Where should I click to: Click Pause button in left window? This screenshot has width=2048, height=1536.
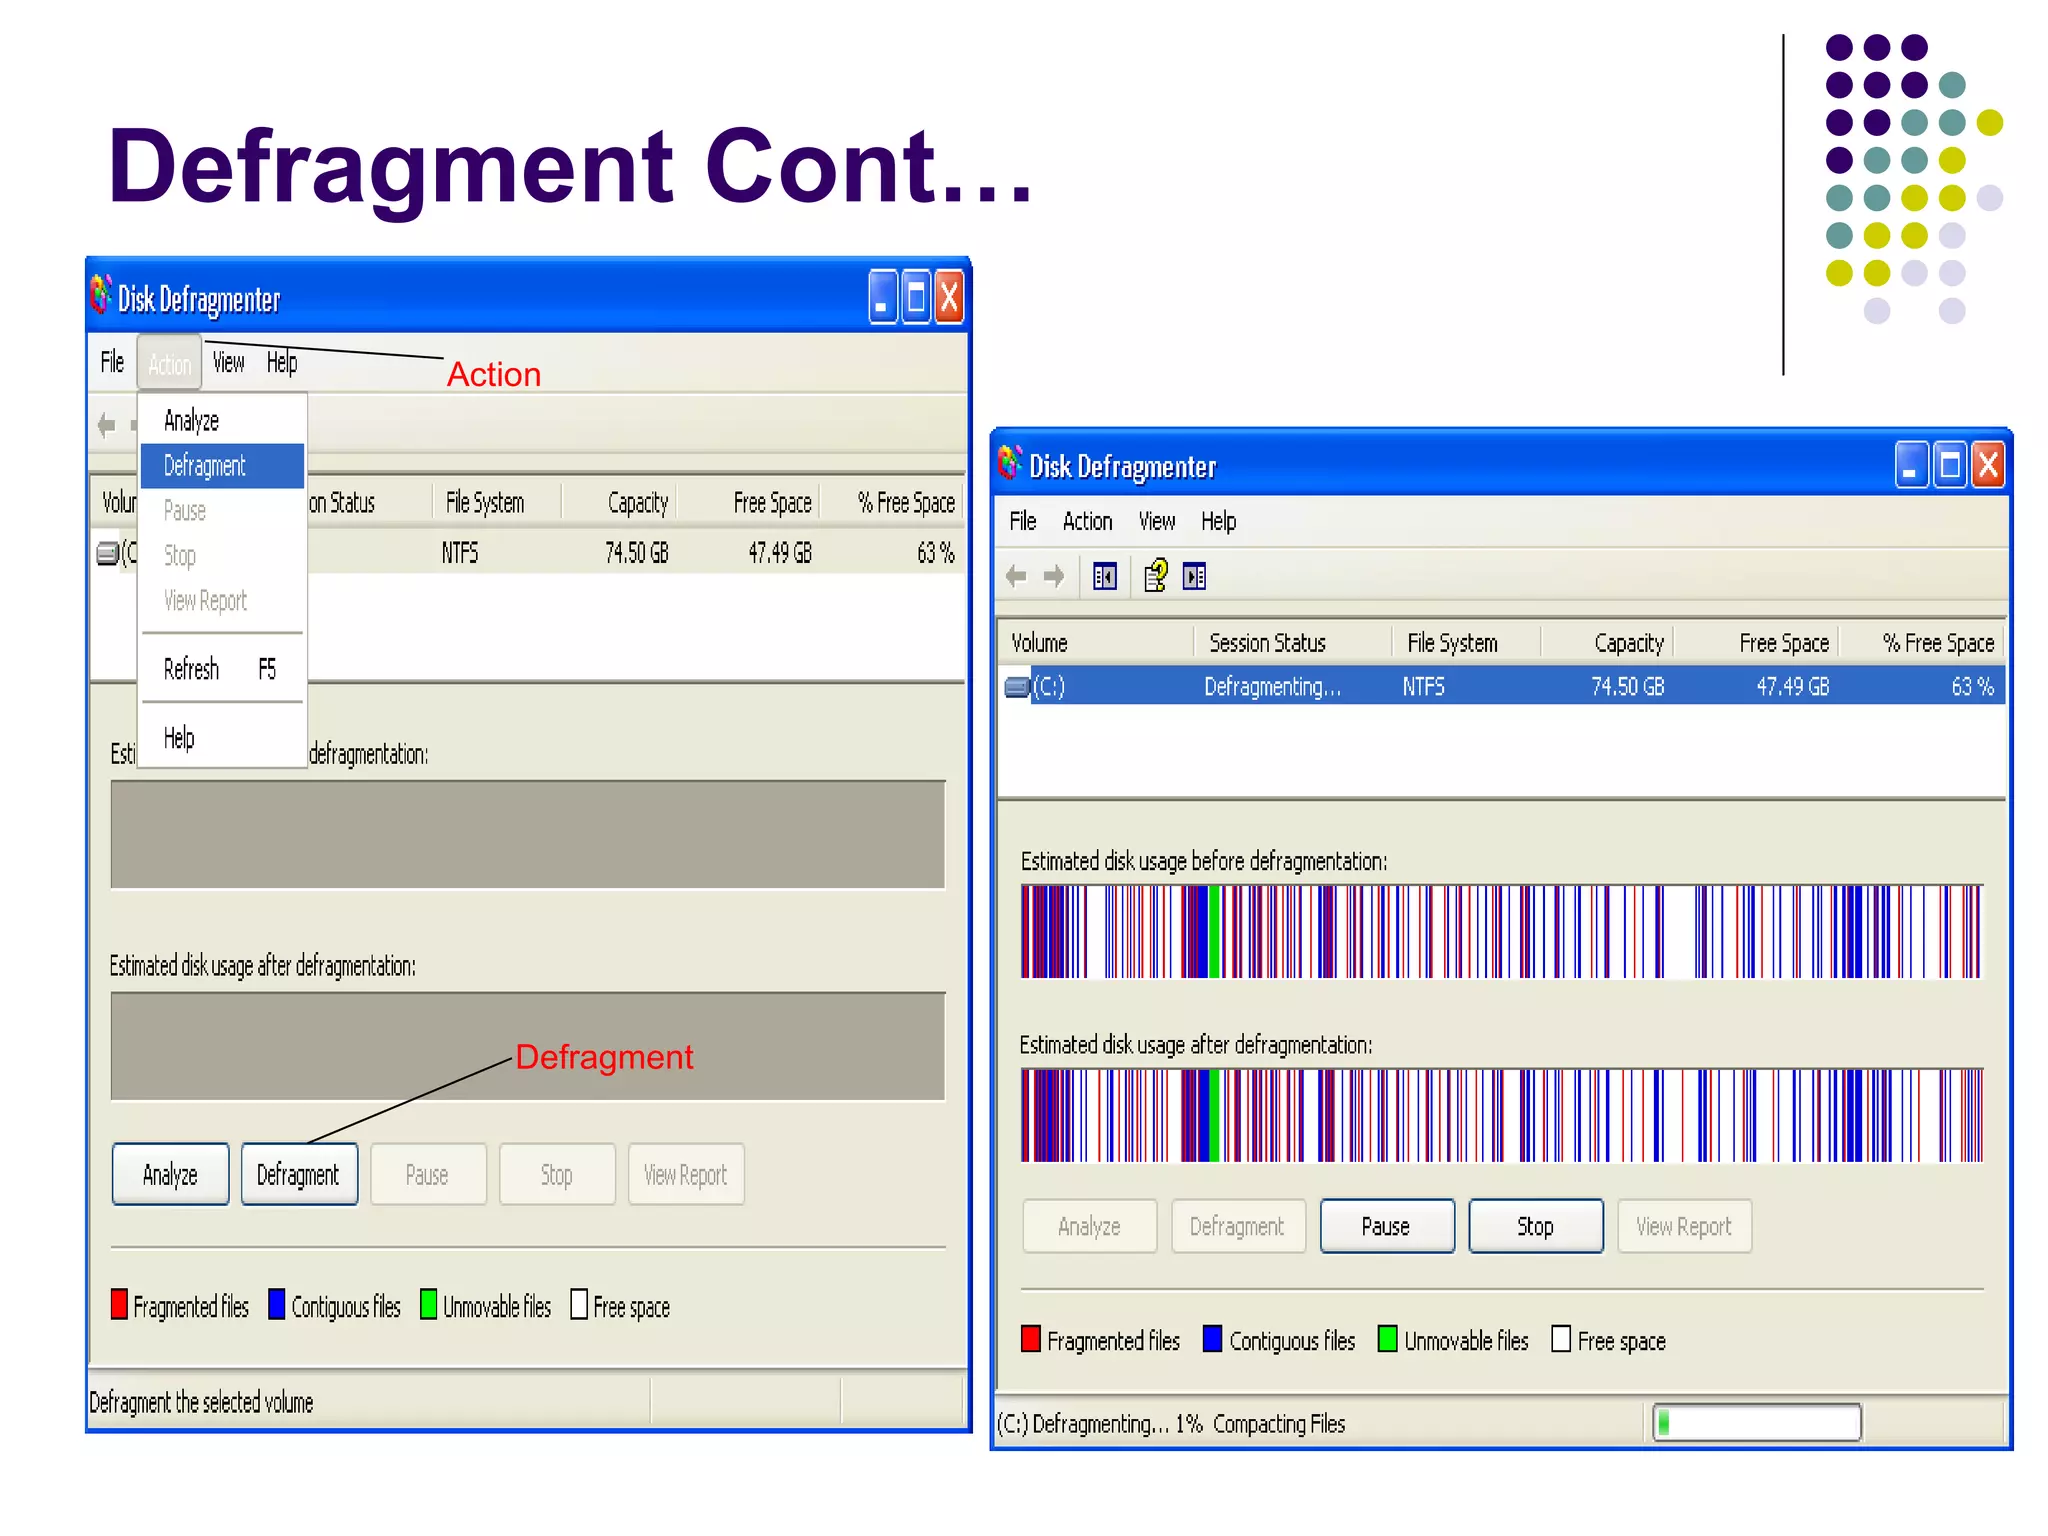click(x=428, y=1175)
